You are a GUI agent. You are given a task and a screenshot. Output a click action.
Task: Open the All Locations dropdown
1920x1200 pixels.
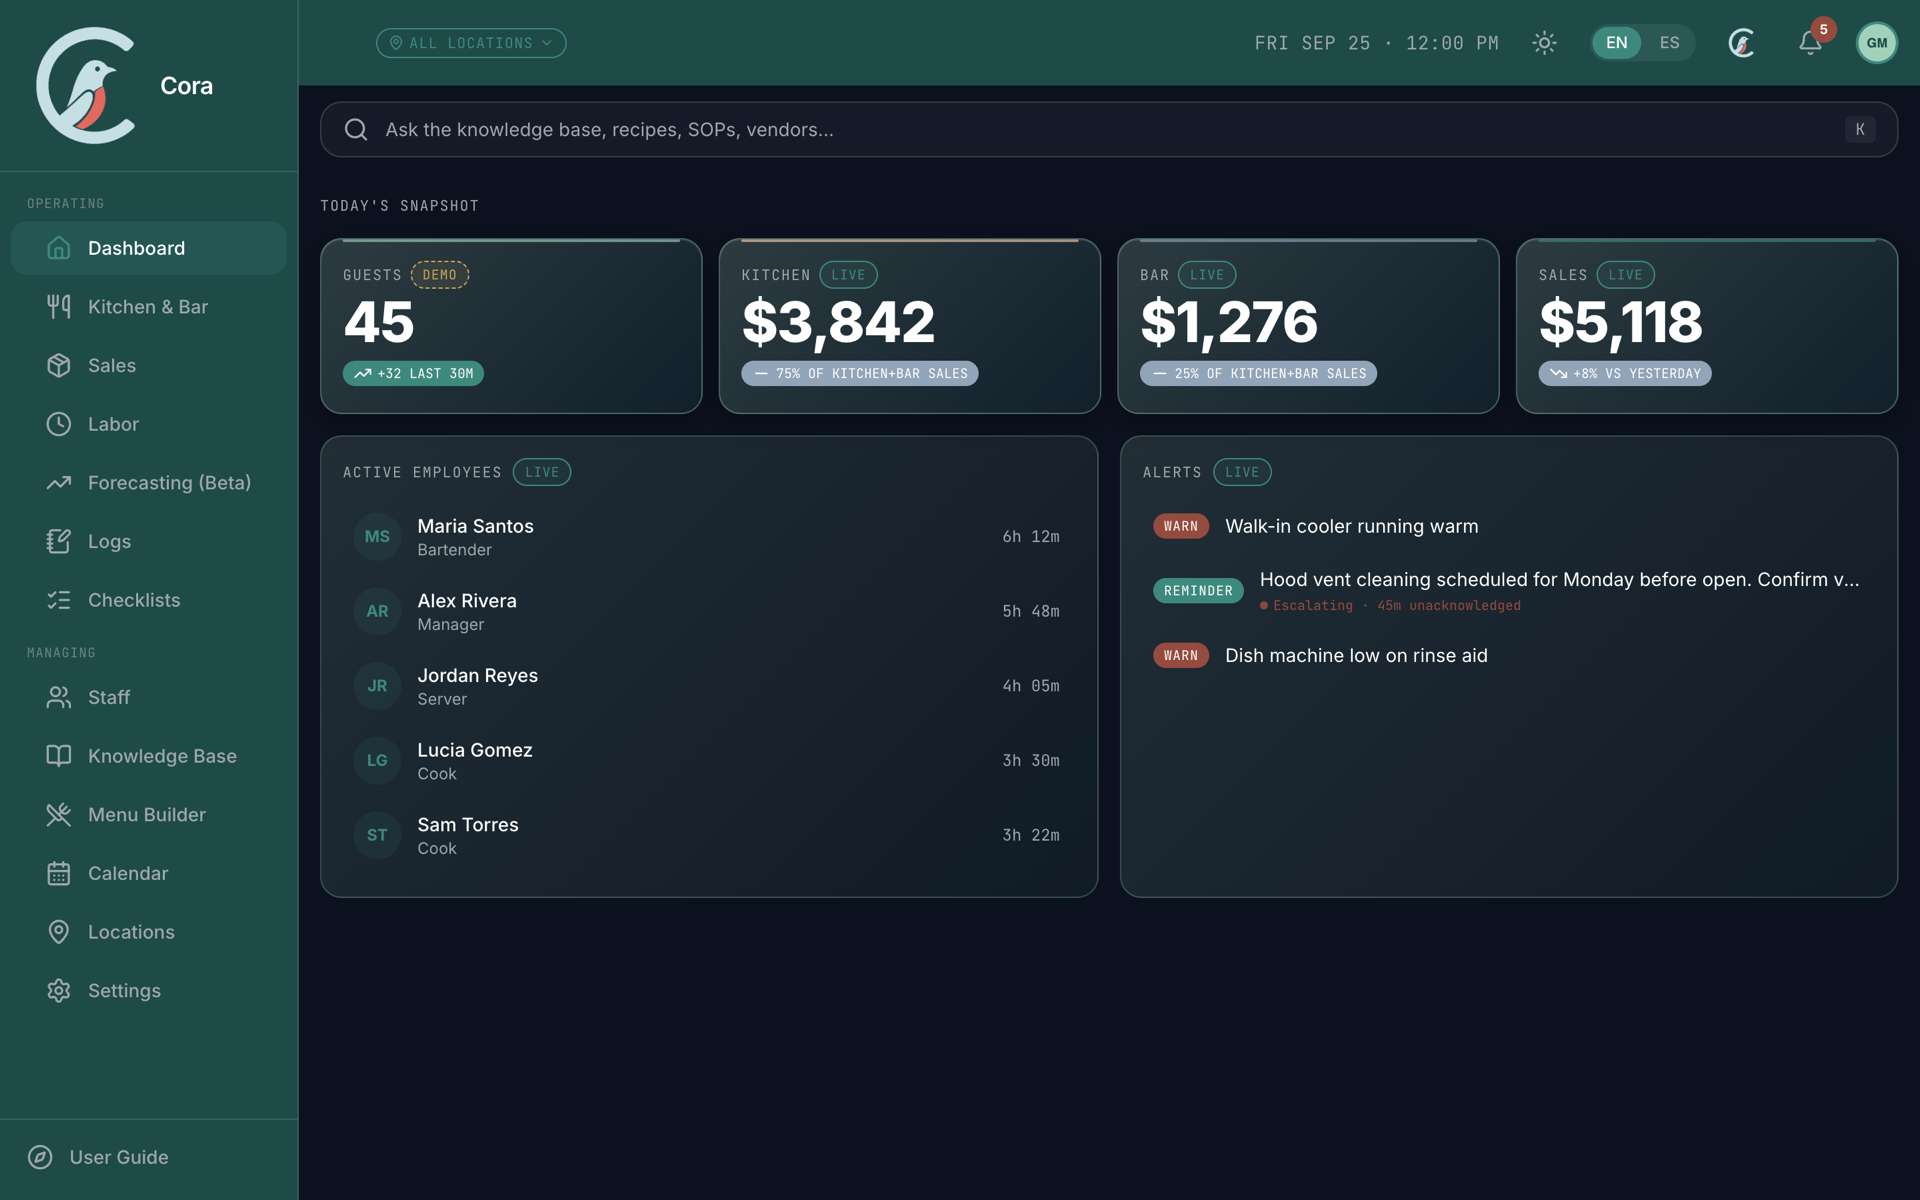pos(471,43)
